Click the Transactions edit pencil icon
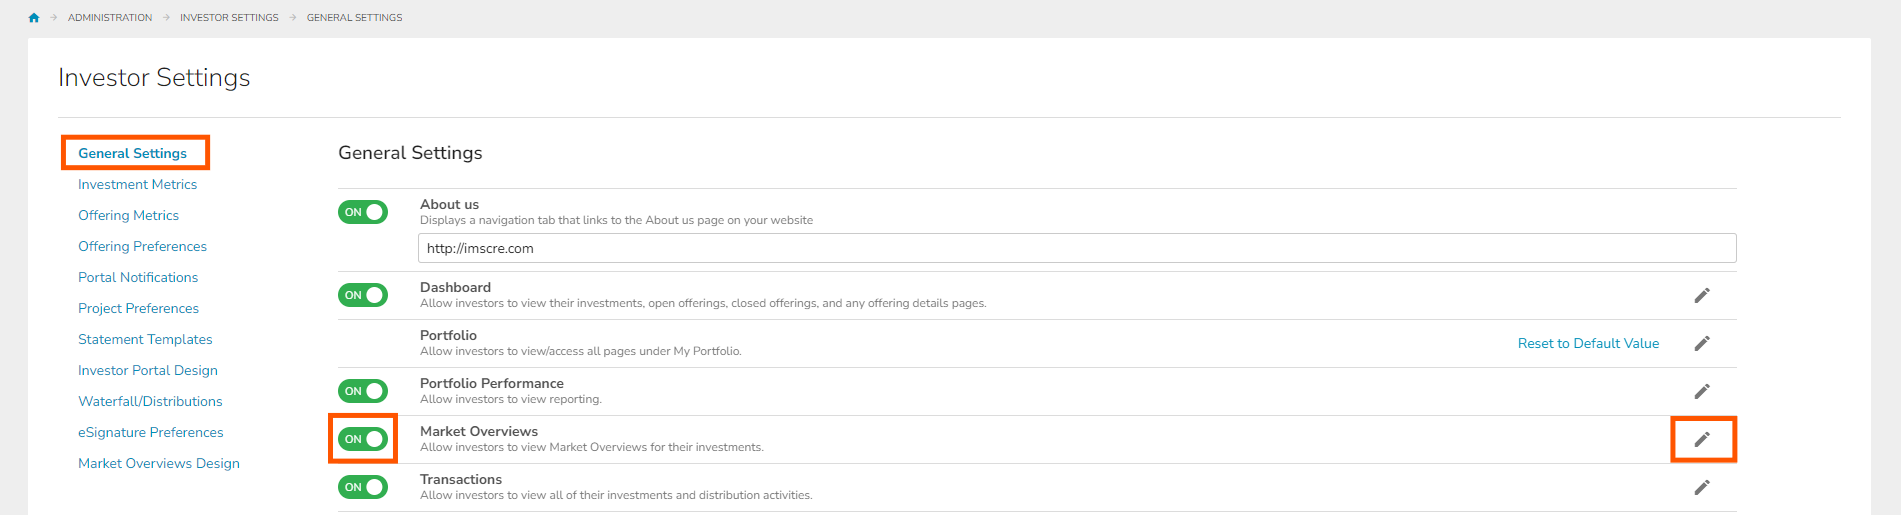 pos(1702,487)
